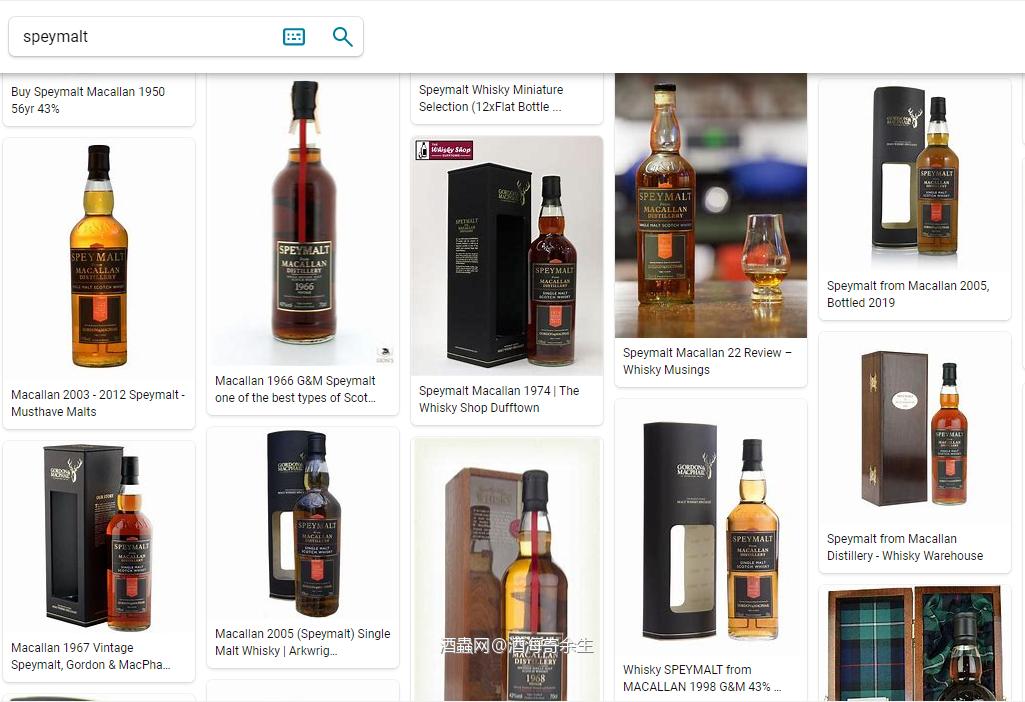Screen dimensions: 1025x702
Task: Open Speymalt Macallan 2005, Bottled 2019 caption
Action: click(908, 294)
